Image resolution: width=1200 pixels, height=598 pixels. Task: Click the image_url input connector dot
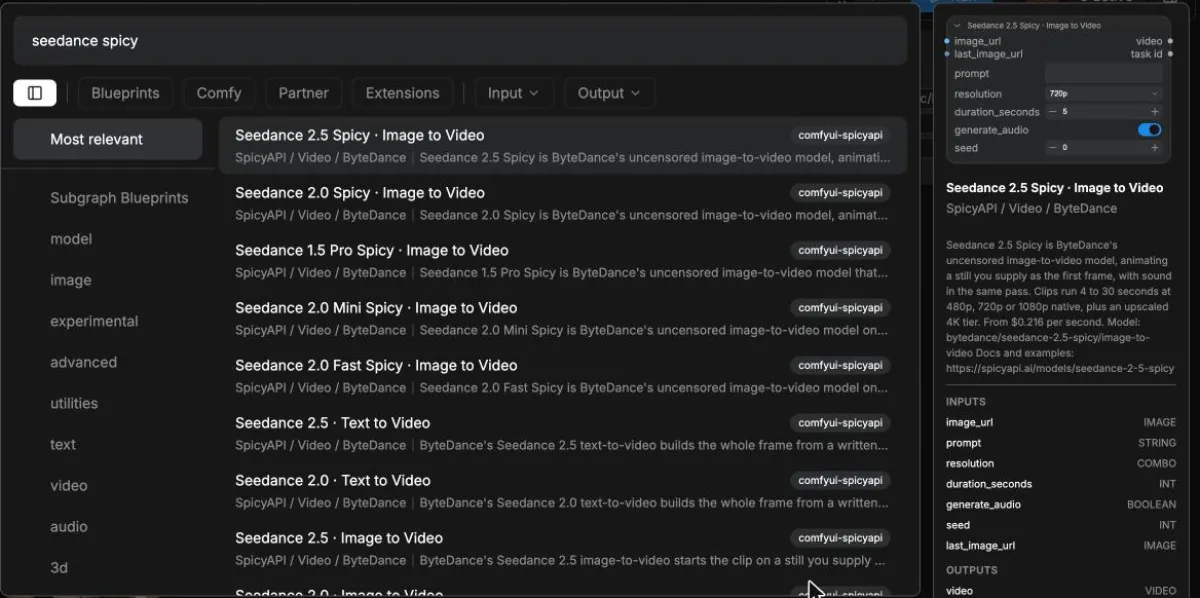click(x=948, y=41)
